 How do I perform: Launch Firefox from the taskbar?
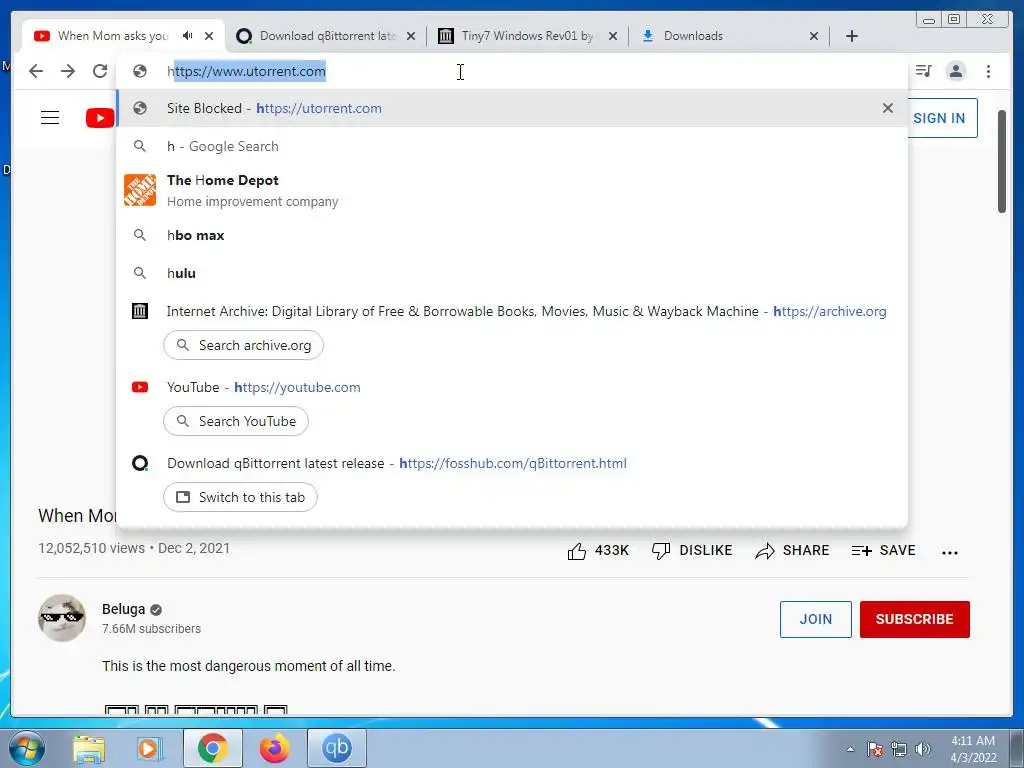pyautogui.click(x=274, y=748)
